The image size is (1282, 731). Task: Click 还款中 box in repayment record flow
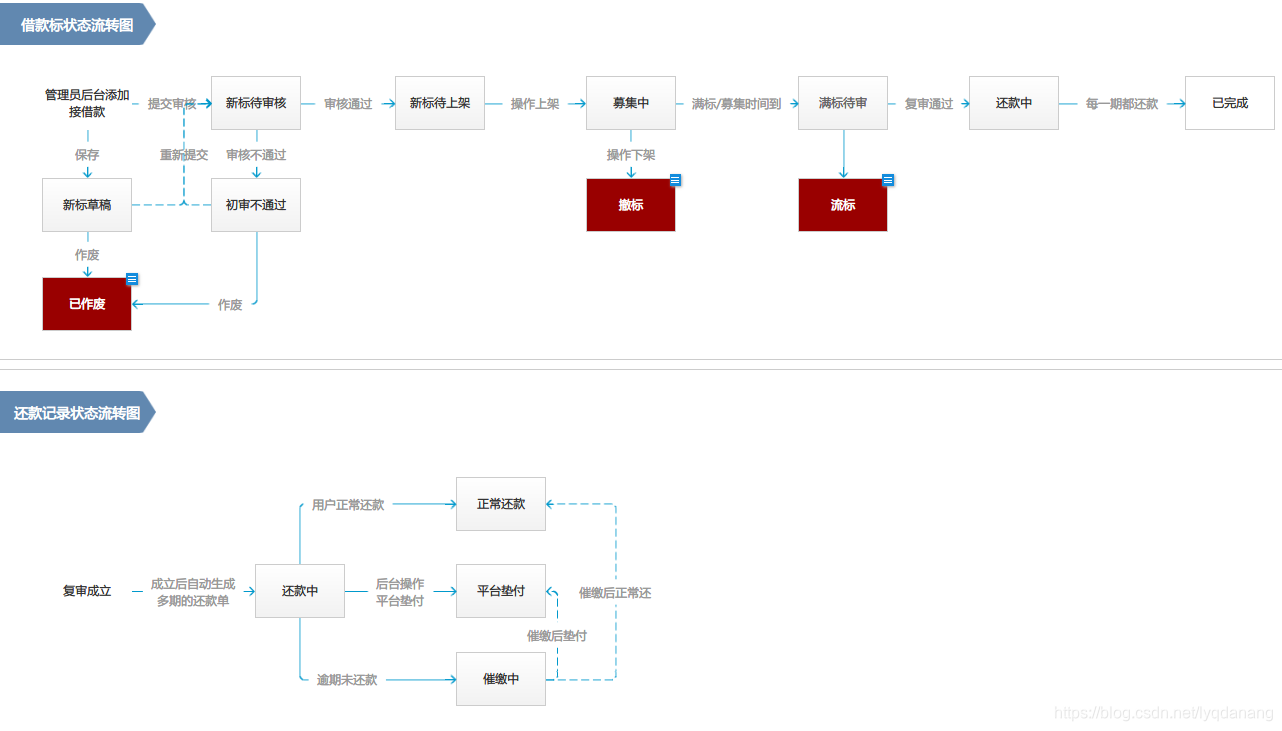[300, 591]
